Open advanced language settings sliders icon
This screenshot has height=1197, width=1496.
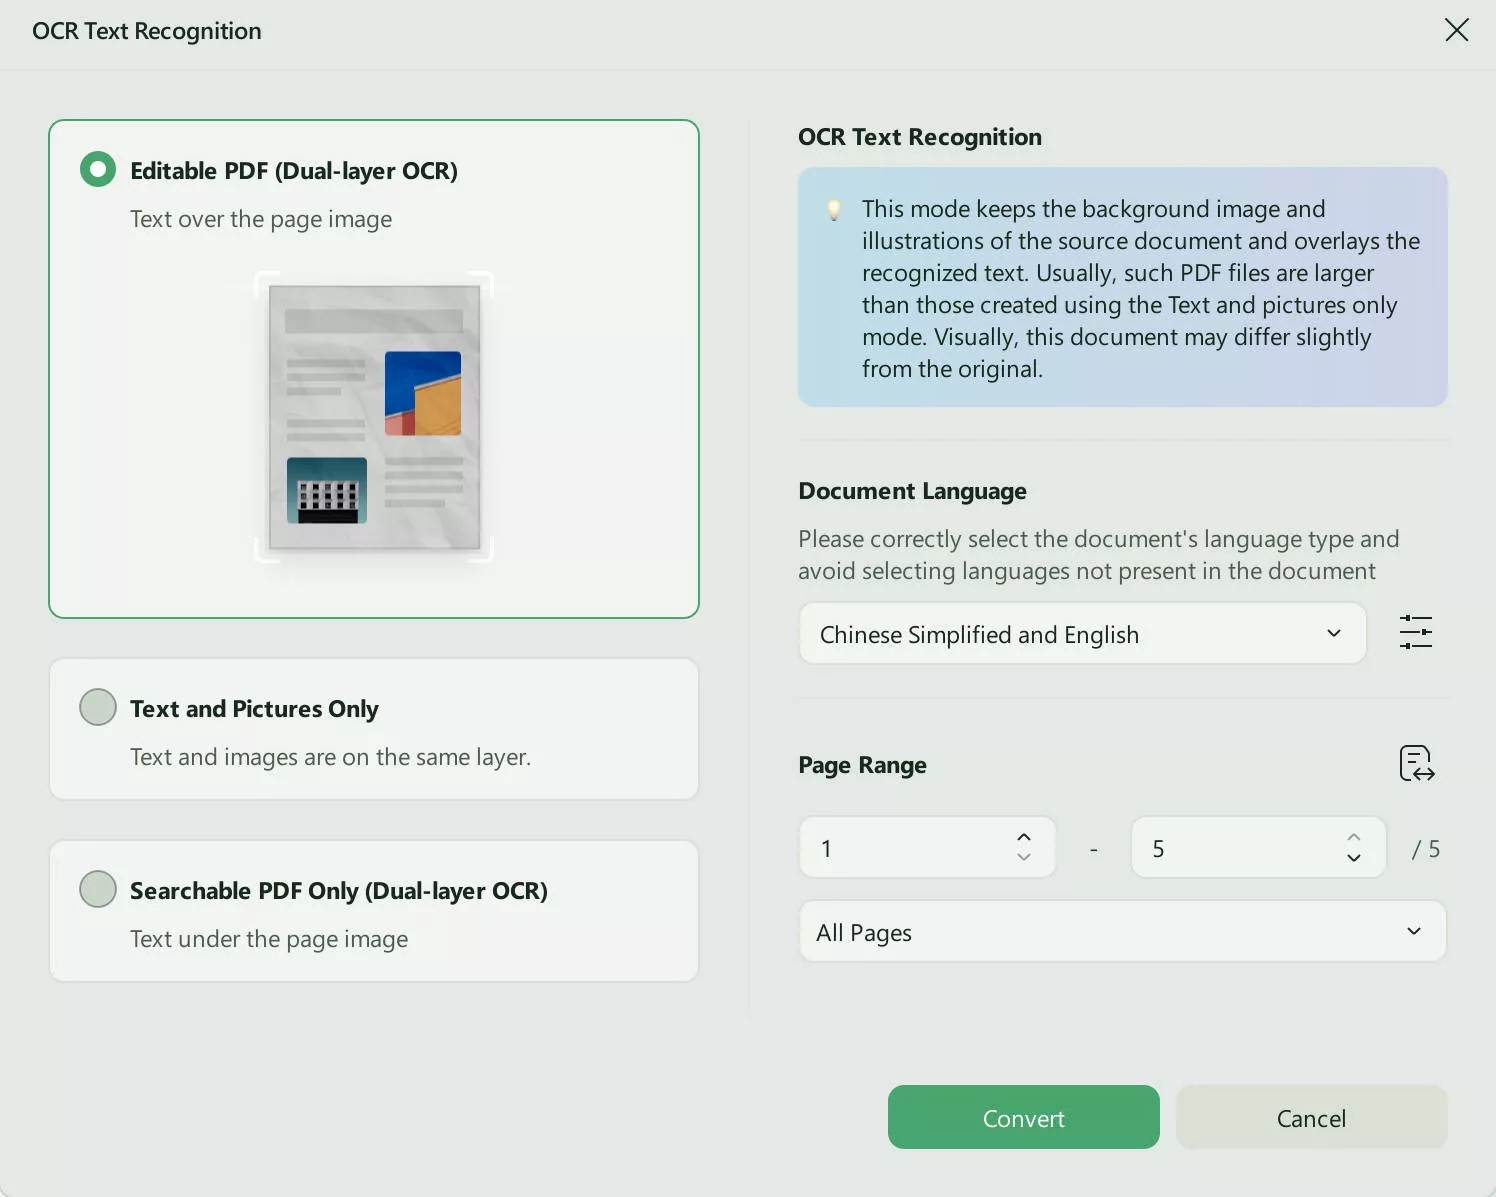(1416, 633)
